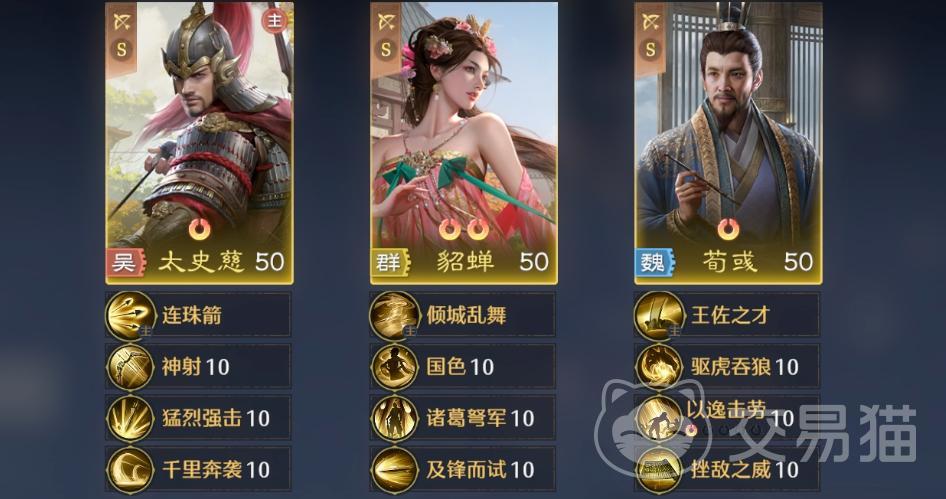This screenshot has width=946, height=499.
Task: Open the 王佐之才 skill icon
Action: point(659,315)
